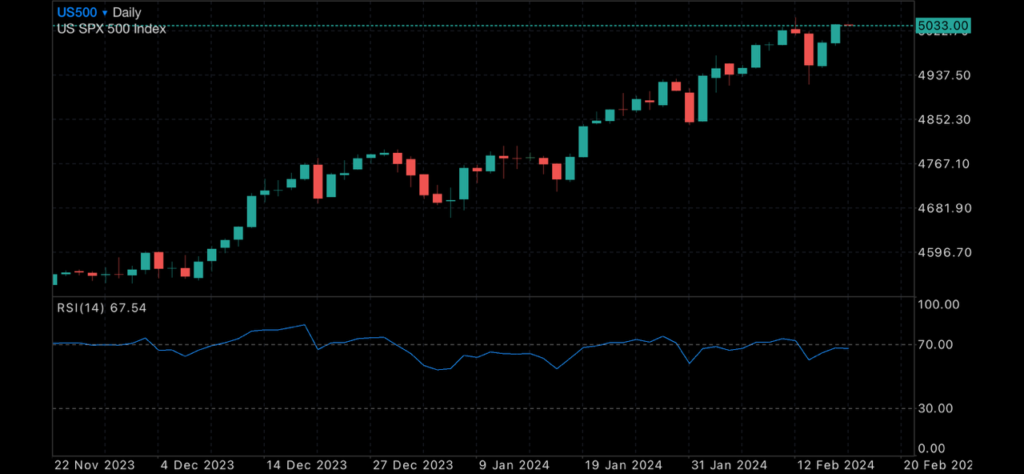
Task: Click the 4767.10 price axis label
Action: [944, 164]
